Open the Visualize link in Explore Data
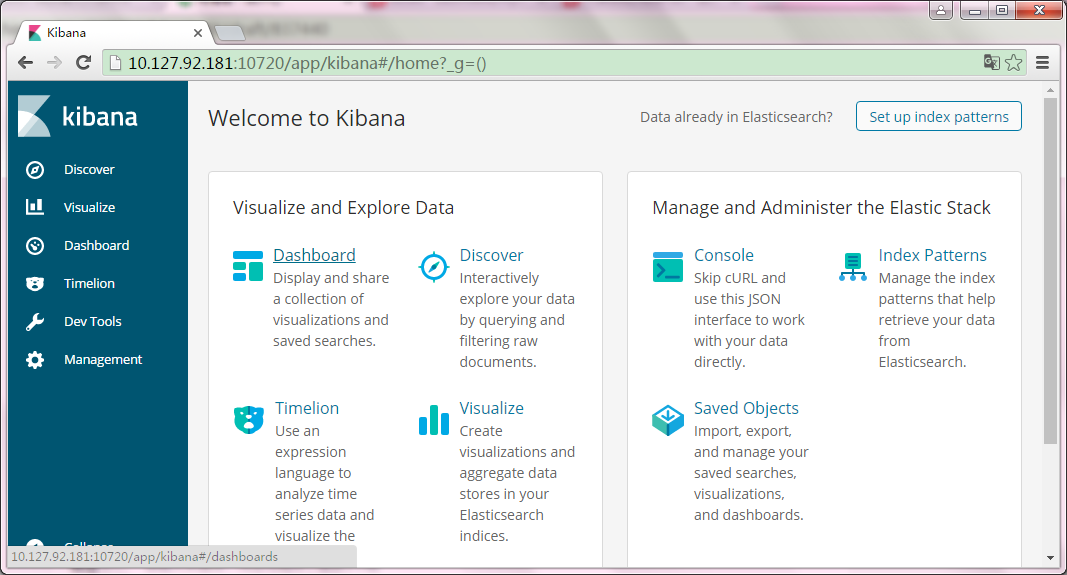Viewport: 1067px width, 575px height. click(491, 408)
